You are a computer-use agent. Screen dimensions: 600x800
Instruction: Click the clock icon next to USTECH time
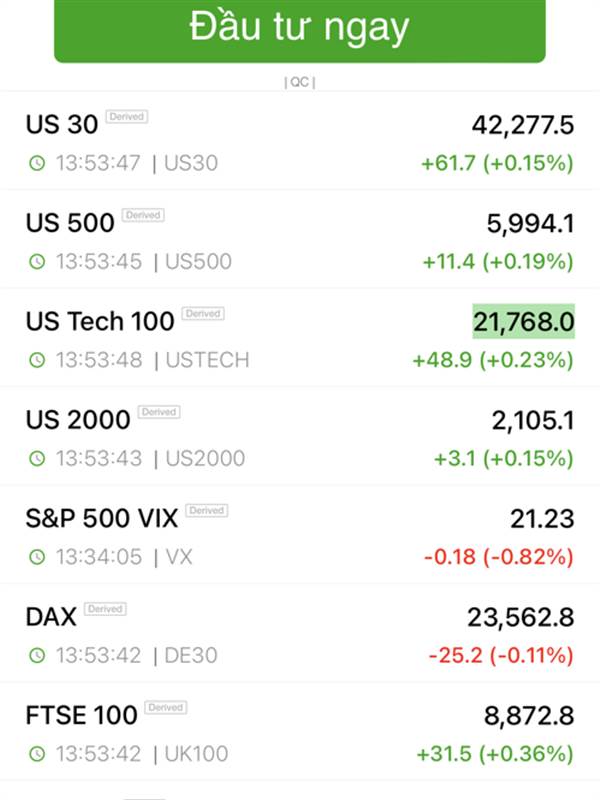[37, 360]
